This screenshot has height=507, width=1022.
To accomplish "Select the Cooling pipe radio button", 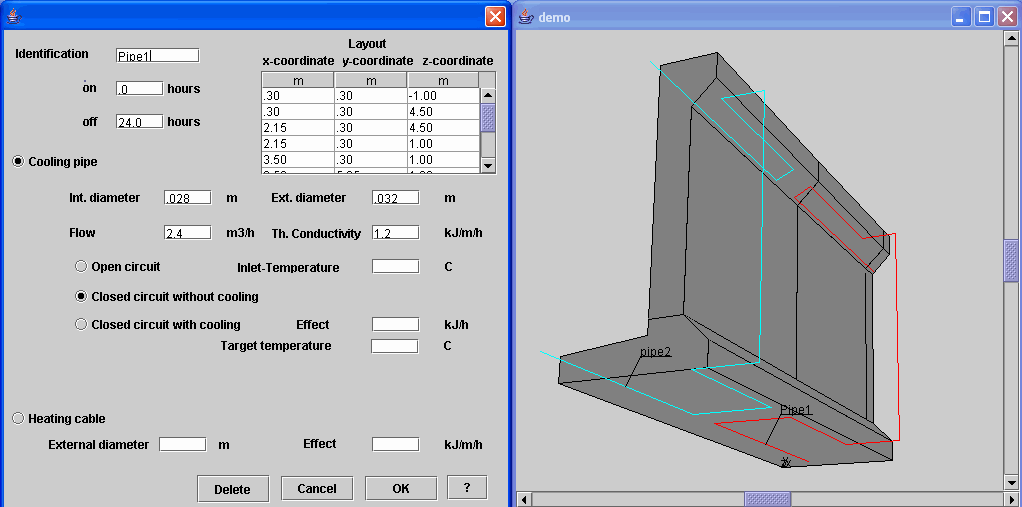I will [18, 162].
